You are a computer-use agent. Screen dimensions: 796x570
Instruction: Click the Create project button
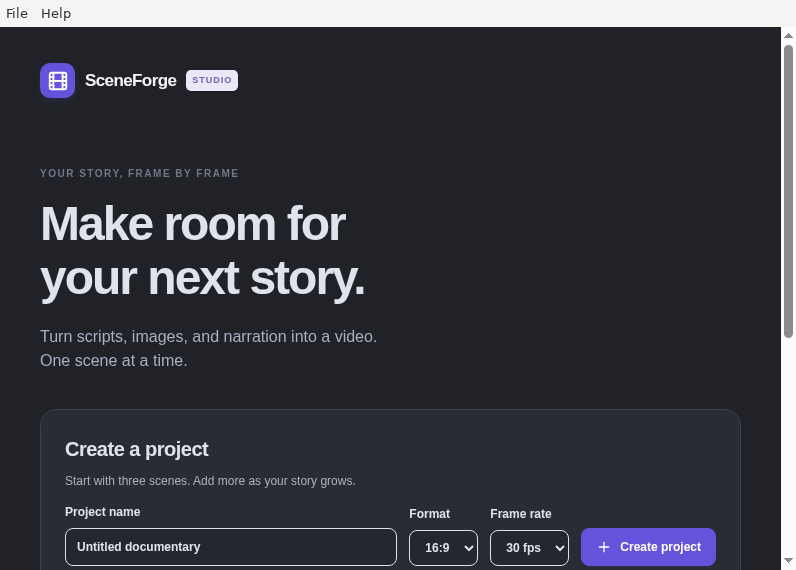[x=648, y=547]
